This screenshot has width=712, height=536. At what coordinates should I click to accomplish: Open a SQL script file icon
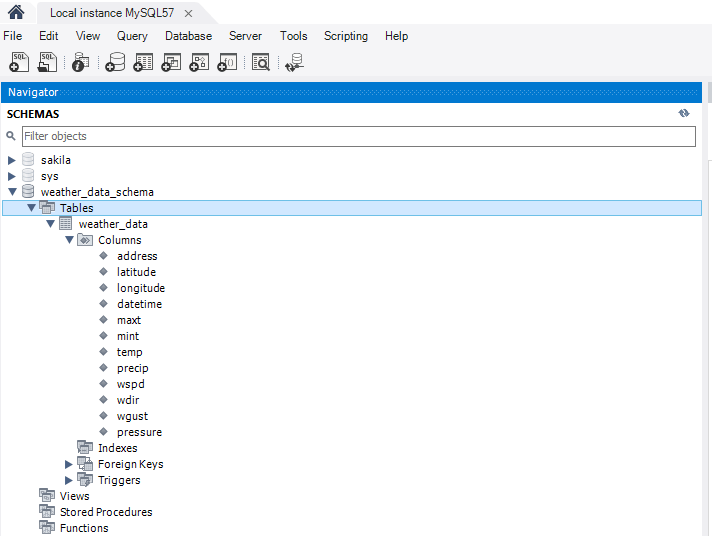pos(47,62)
